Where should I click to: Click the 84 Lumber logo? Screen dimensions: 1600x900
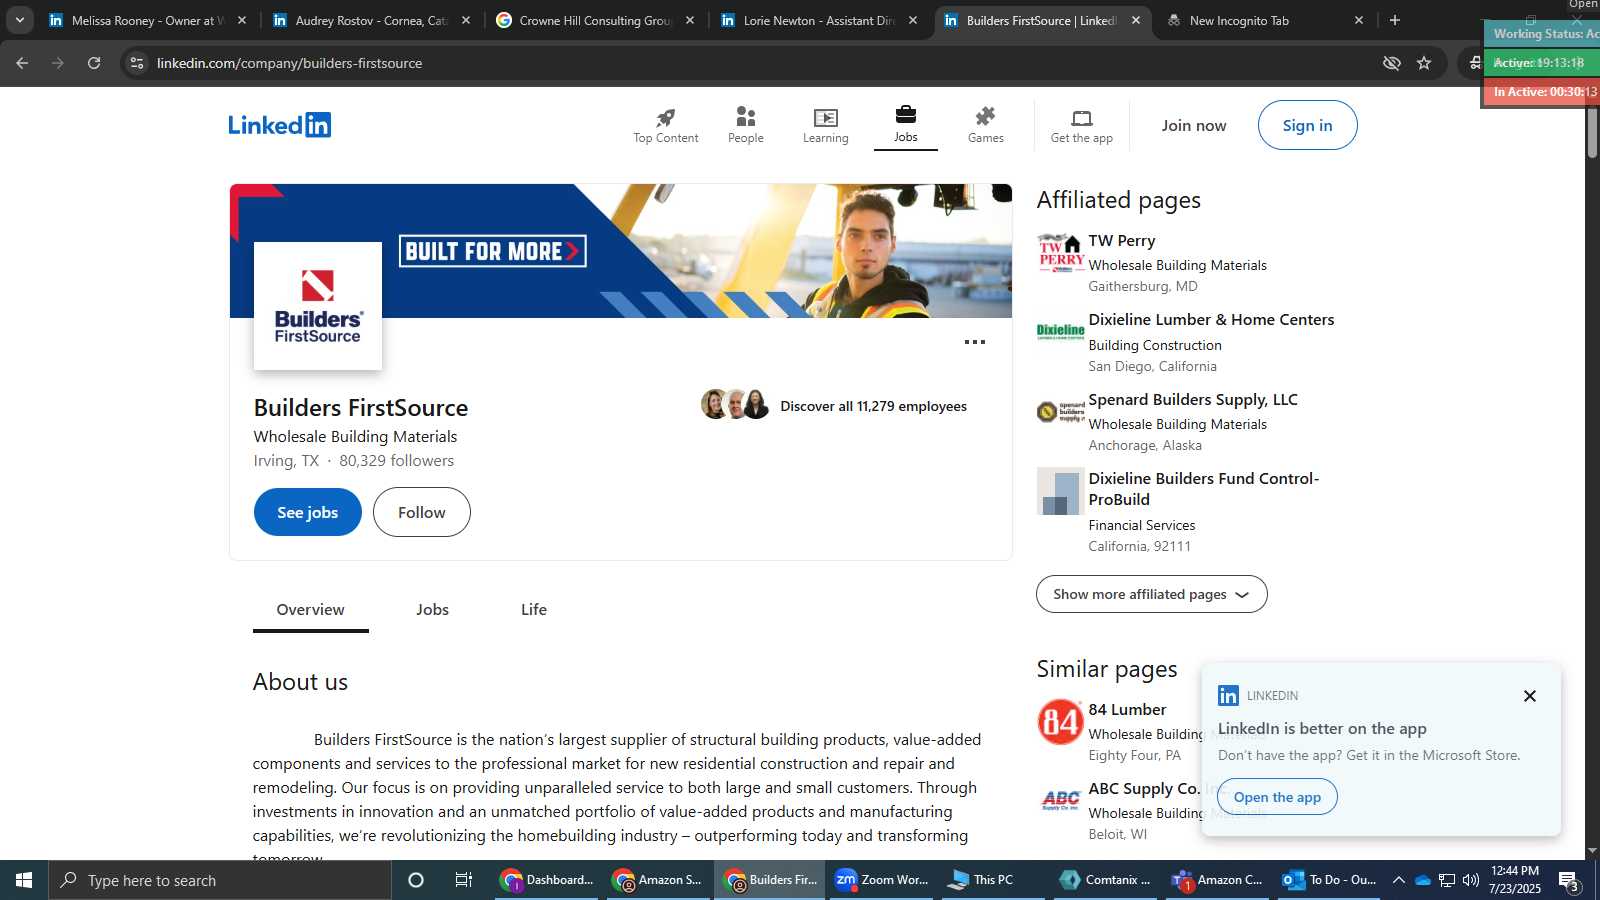1061,722
